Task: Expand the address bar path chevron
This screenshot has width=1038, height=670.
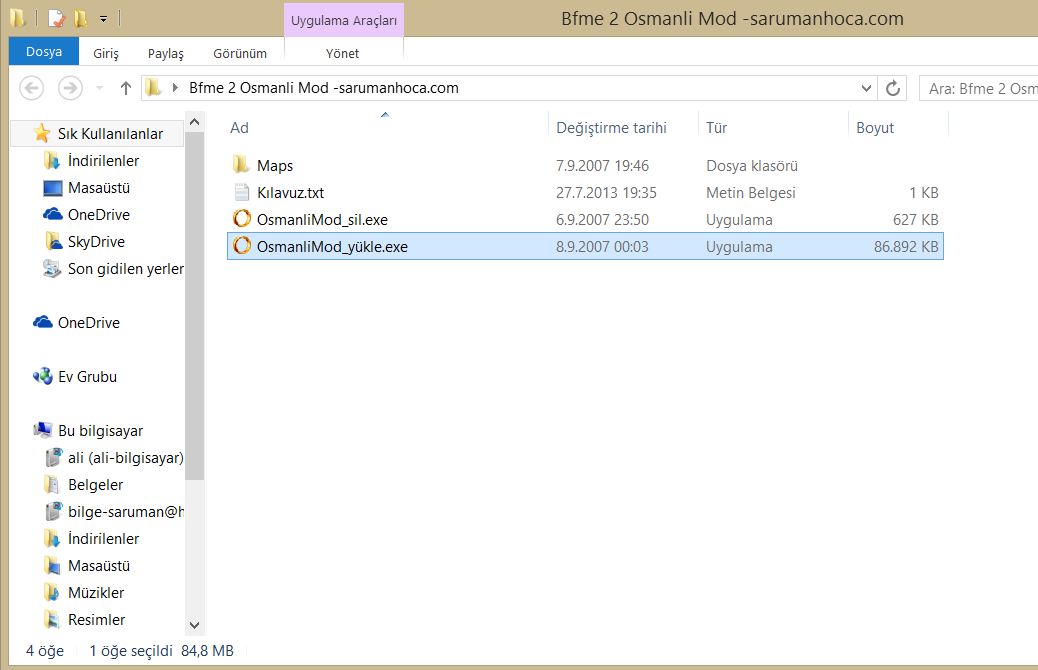Action: click(x=175, y=87)
